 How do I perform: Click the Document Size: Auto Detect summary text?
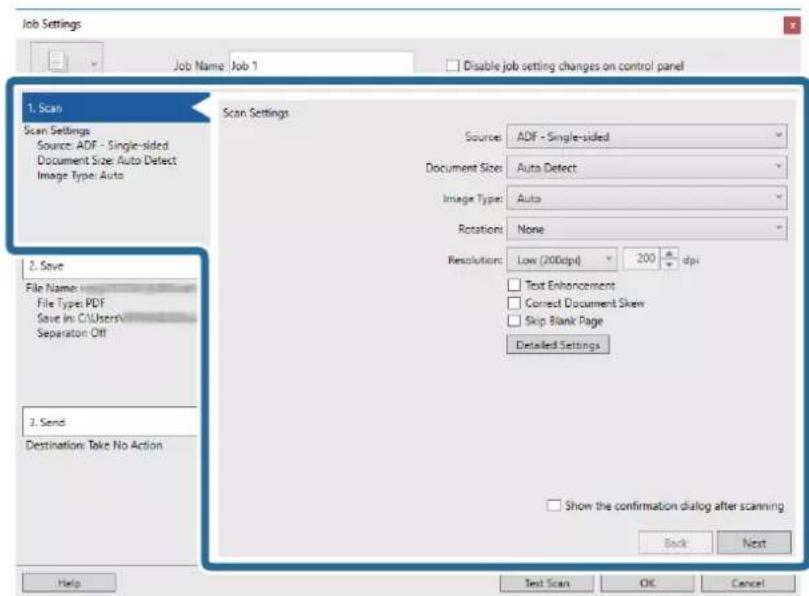107,160
